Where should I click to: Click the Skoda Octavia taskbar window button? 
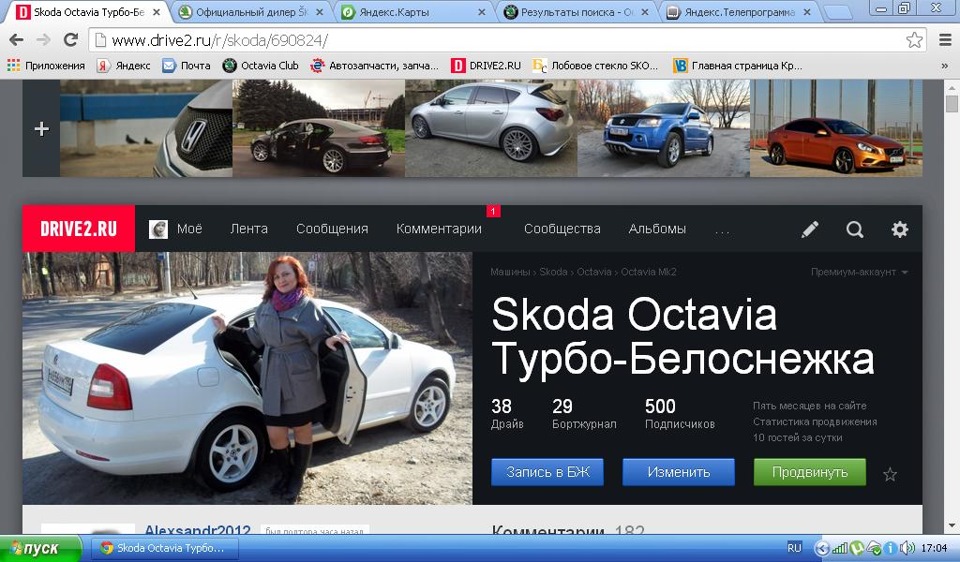[x=163, y=549]
